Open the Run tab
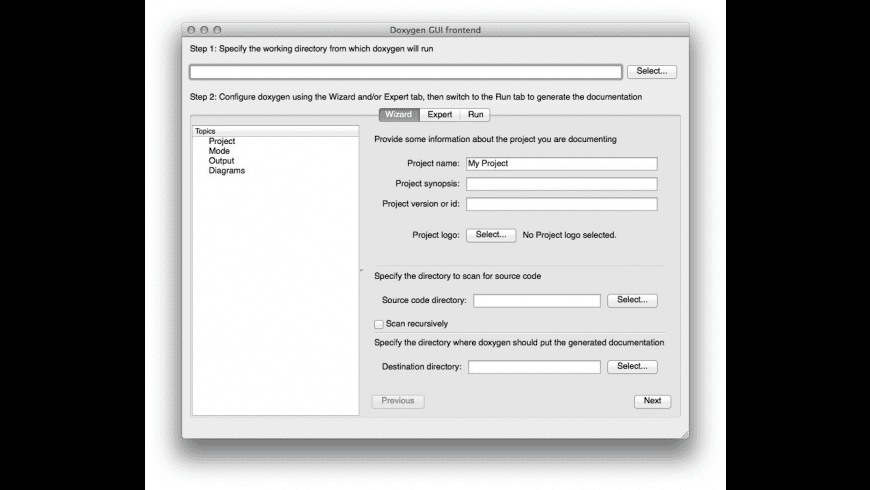This screenshot has height=490, width=870. tap(476, 114)
